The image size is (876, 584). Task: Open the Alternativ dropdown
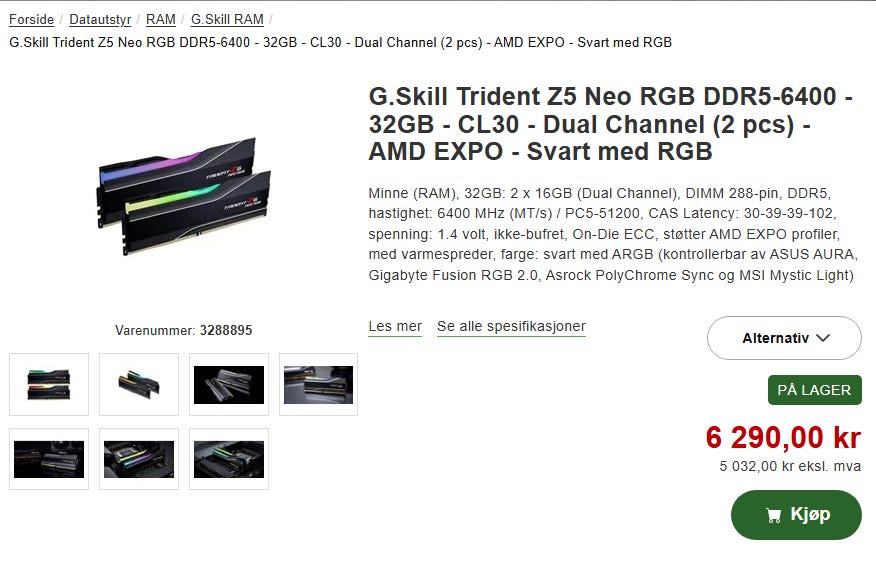click(784, 338)
